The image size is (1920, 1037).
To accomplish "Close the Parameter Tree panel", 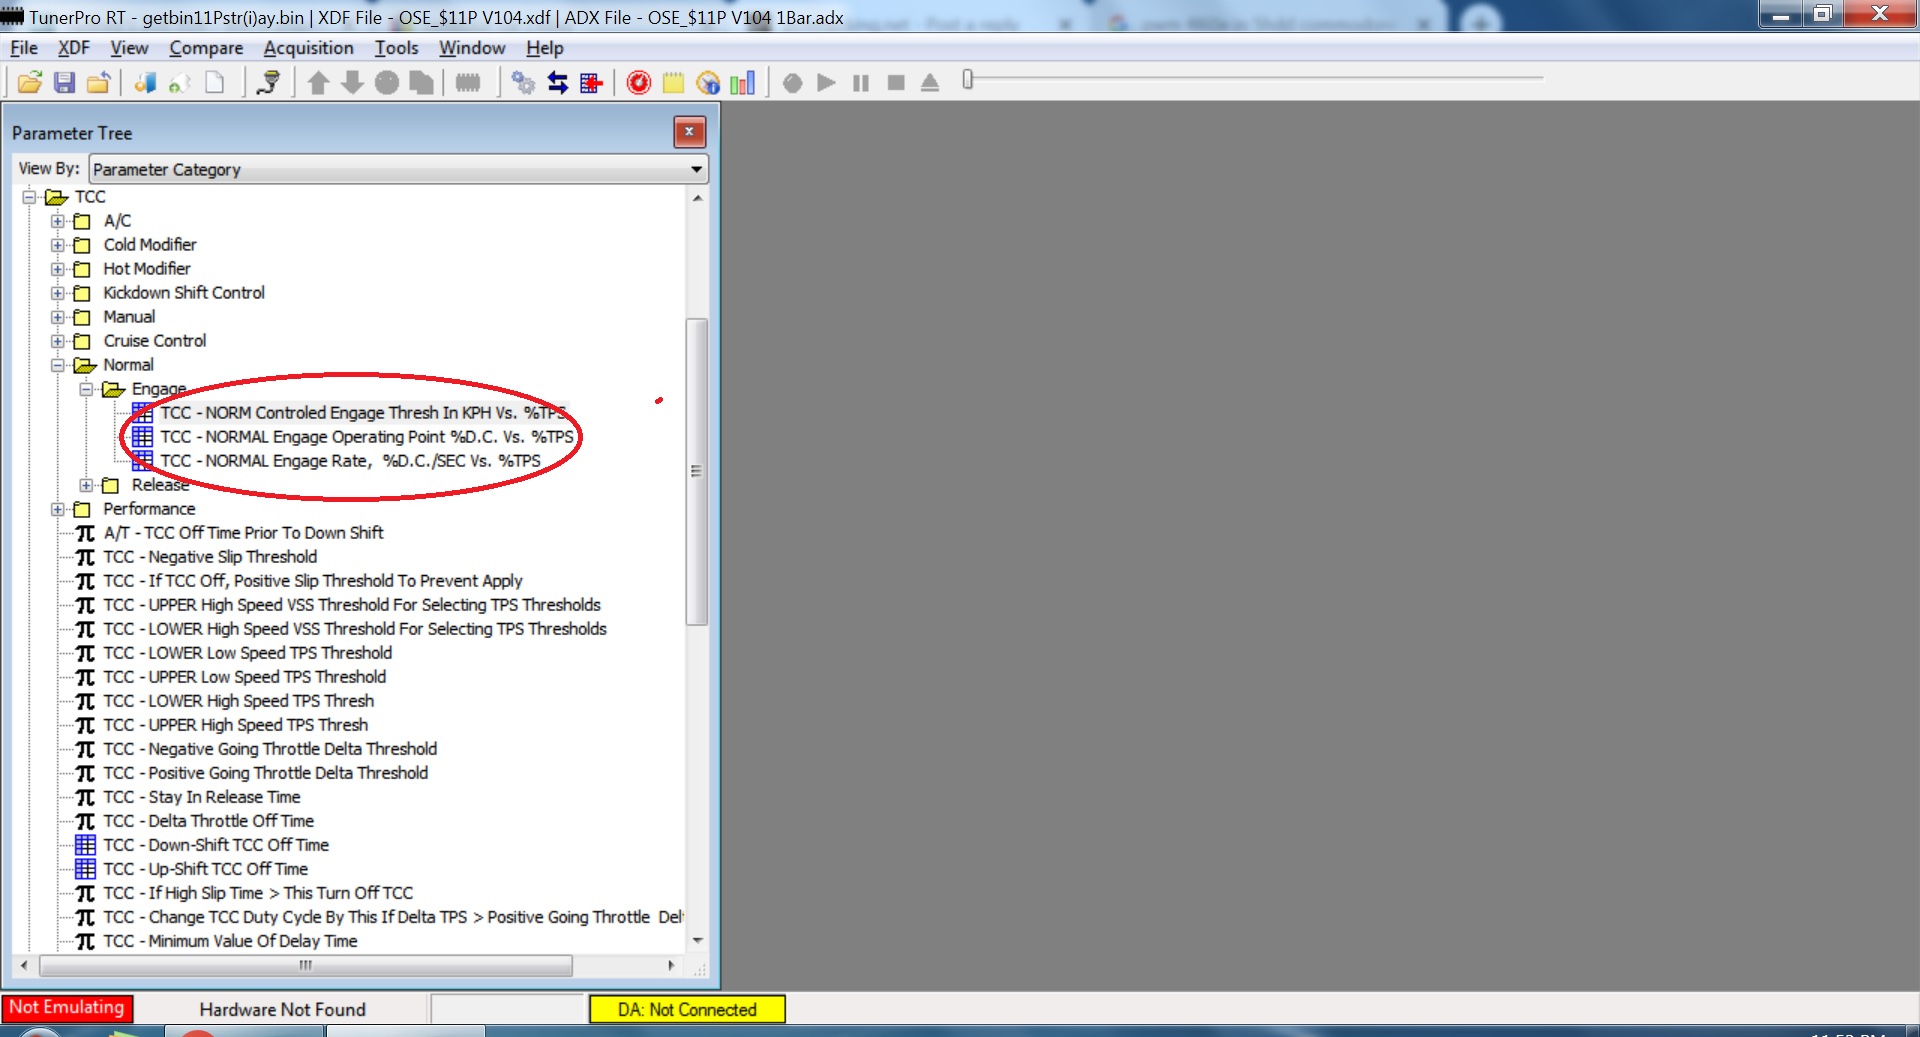I will (x=689, y=132).
